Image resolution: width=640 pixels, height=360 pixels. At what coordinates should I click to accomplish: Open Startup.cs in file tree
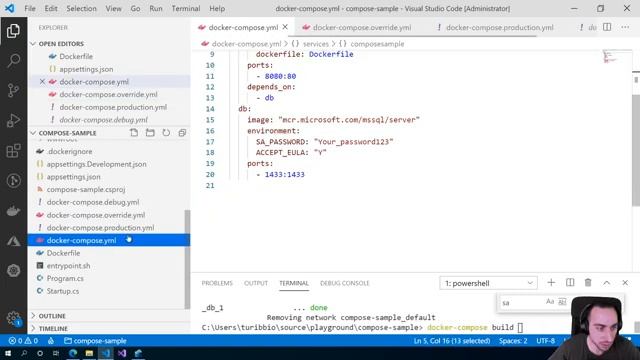(62, 291)
